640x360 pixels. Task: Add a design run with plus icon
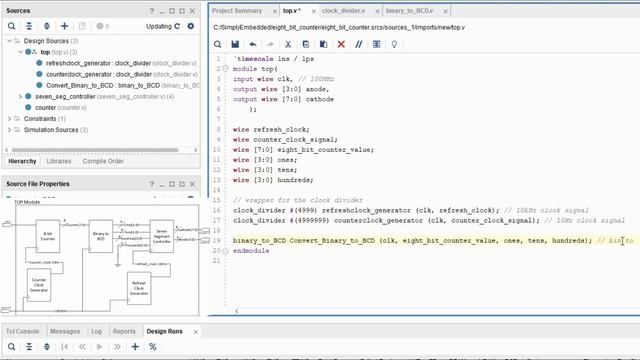(x=135, y=347)
